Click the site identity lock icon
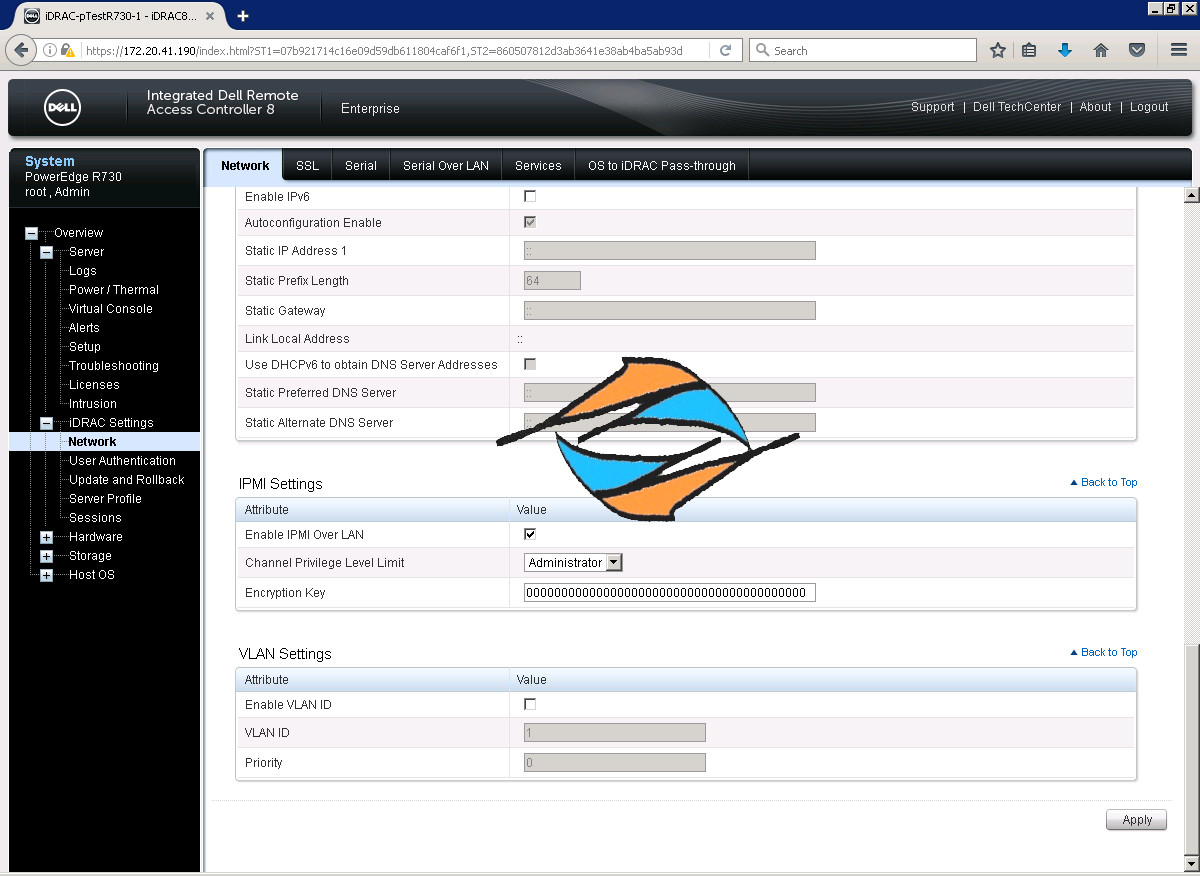The height and width of the screenshot is (876, 1200). (x=67, y=50)
